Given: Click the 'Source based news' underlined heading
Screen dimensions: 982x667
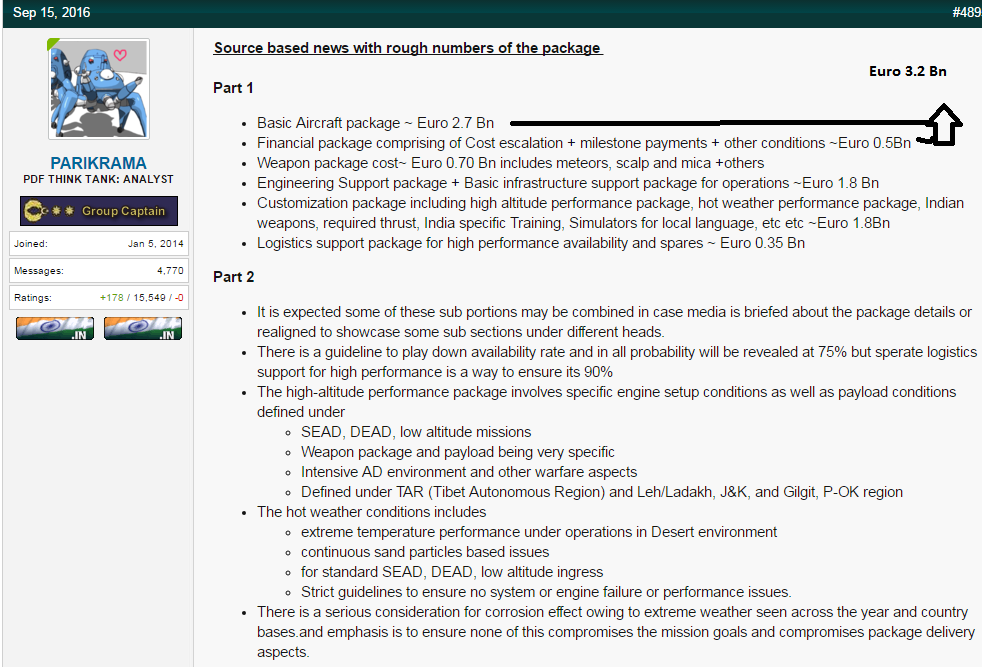Looking at the screenshot, I should coord(408,48).
